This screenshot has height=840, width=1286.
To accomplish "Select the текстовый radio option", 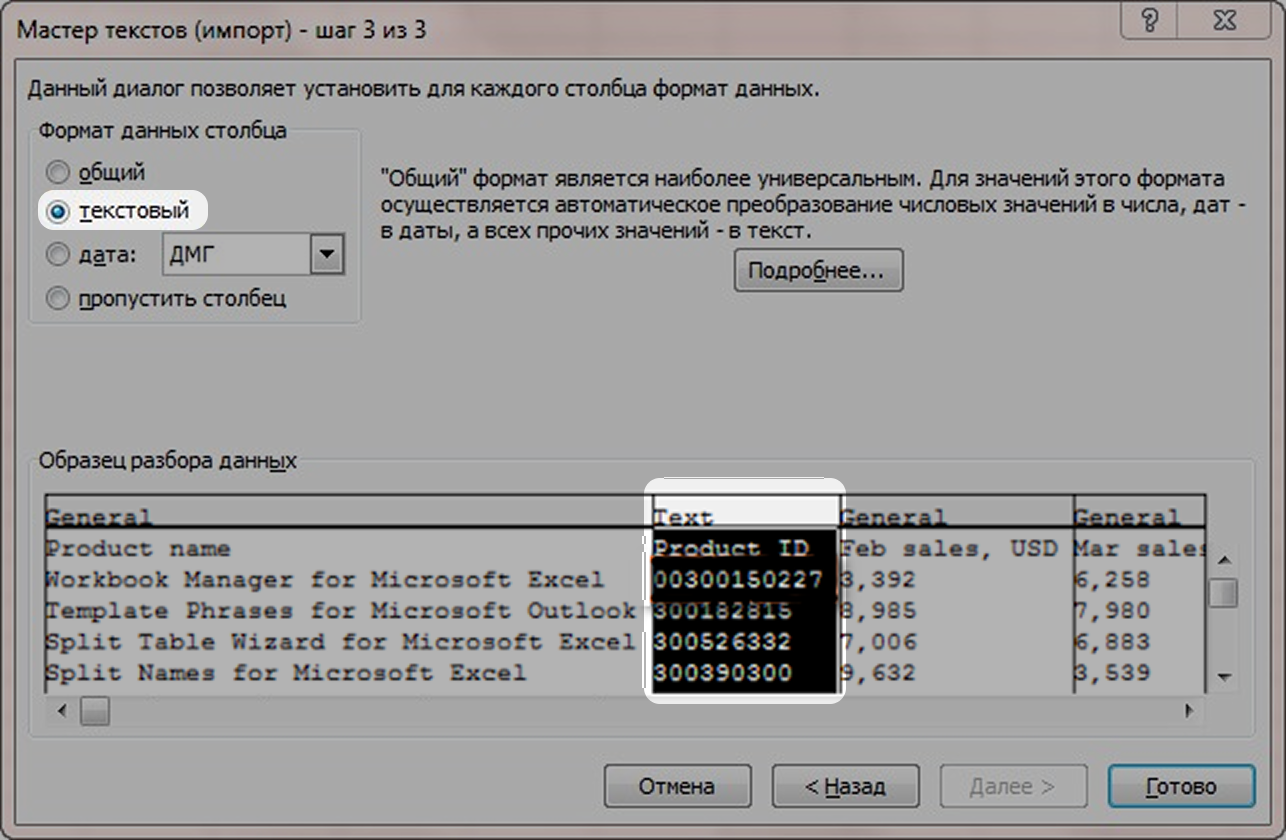I will (x=59, y=212).
